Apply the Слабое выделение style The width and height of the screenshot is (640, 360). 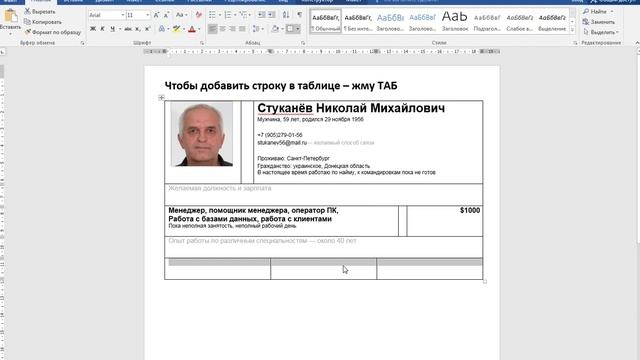pos(519,22)
